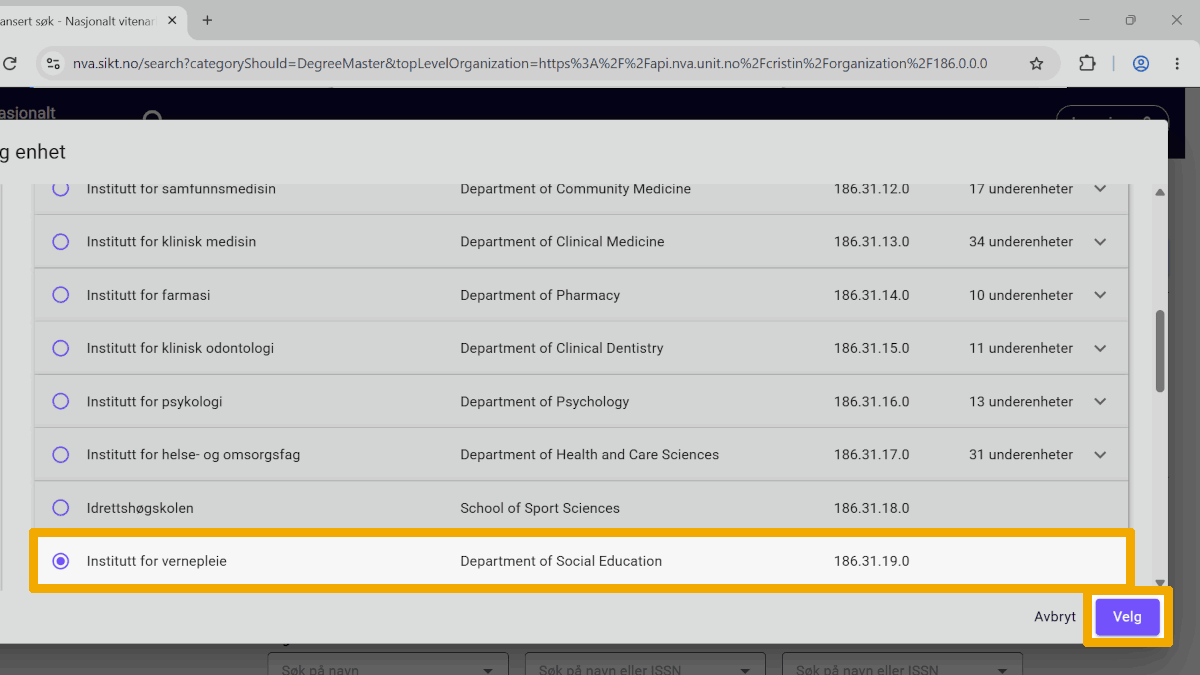The height and width of the screenshot is (675, 1200).
Task: View site information icon in address bar
Action: (54, 63)
